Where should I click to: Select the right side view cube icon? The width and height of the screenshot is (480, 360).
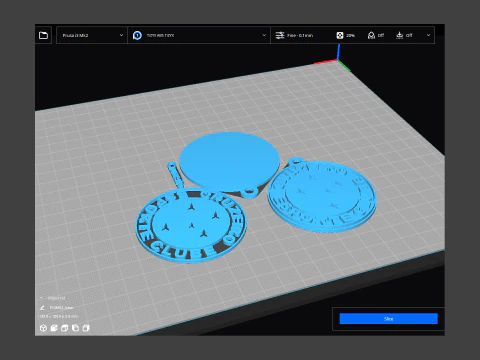(x=86, y=328)
